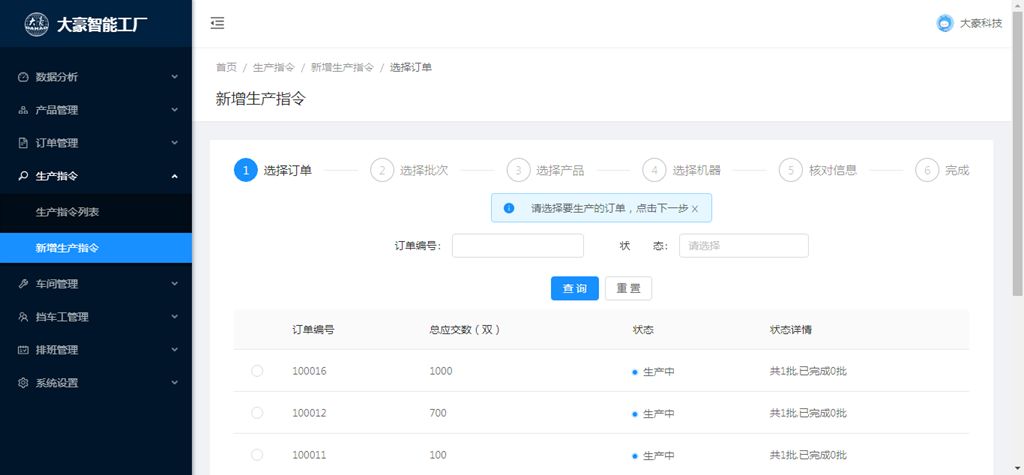
Task: Click the blue 查询 button
Action: point(574,288)
